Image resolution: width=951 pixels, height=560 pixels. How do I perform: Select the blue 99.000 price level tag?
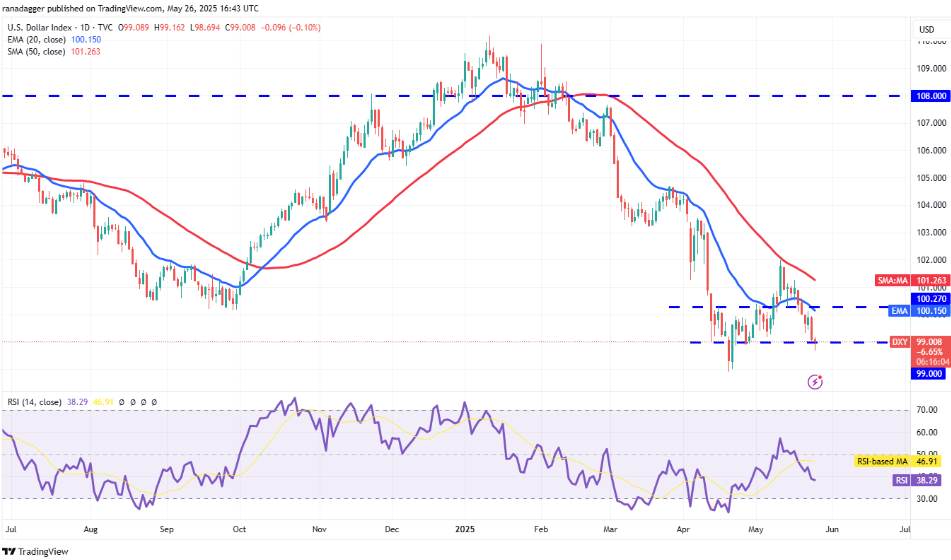[929, 374]
